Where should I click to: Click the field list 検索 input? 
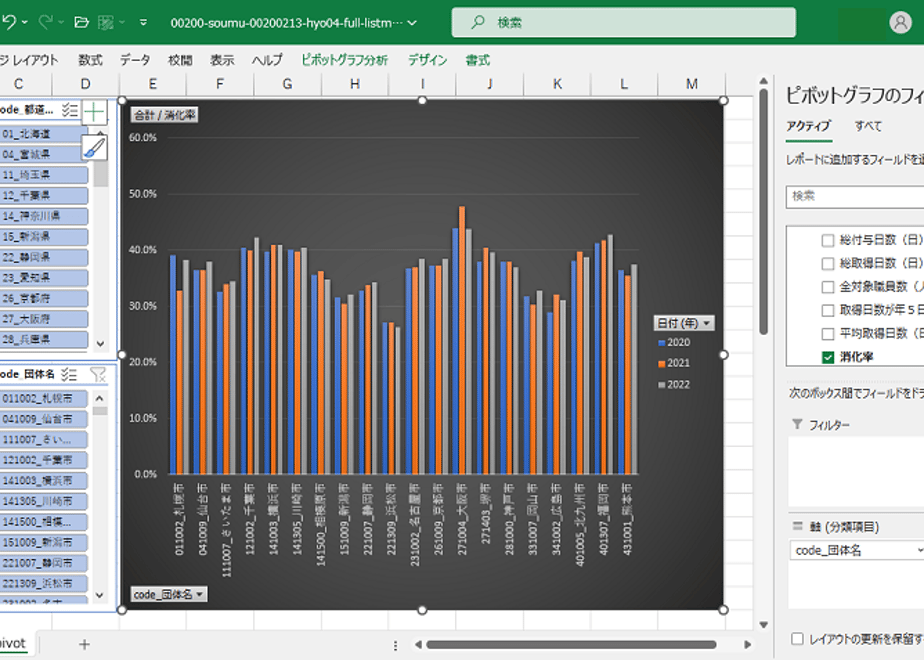[855, 196]
